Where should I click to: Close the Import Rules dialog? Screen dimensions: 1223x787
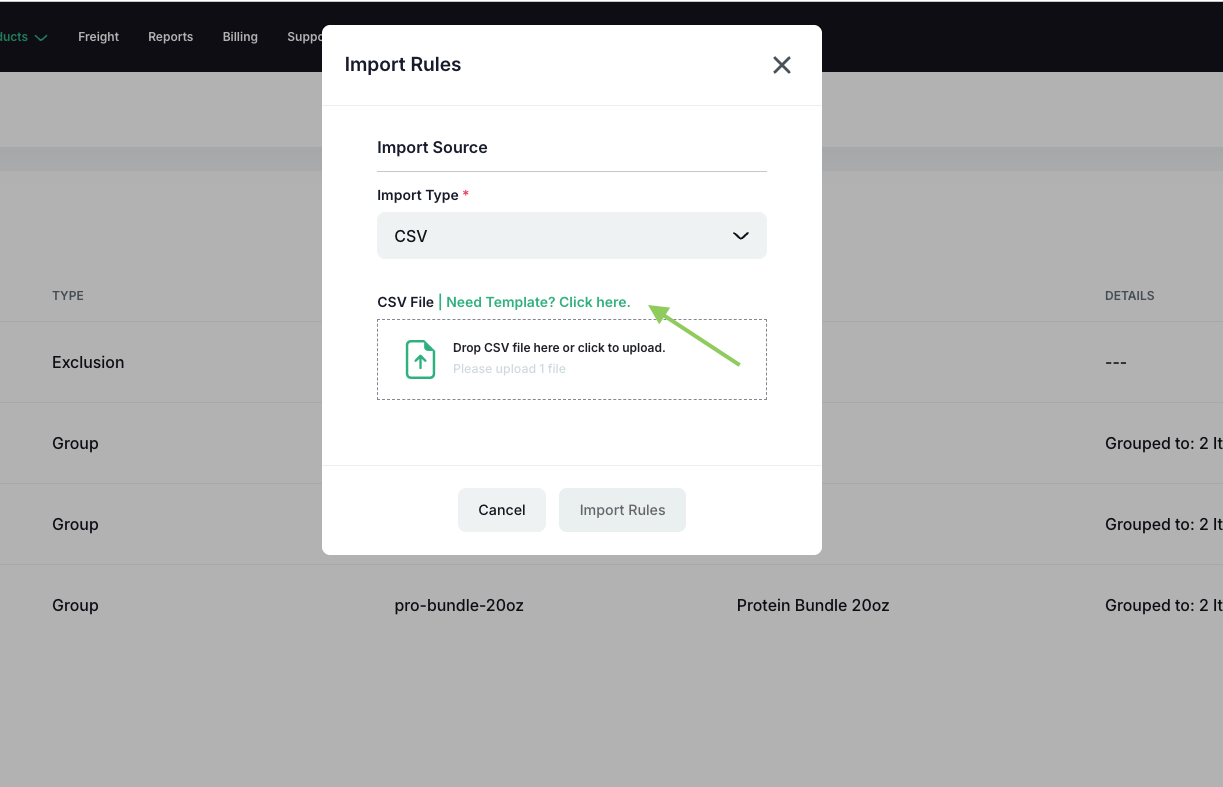pyautogui.click(x=782, y=65)
